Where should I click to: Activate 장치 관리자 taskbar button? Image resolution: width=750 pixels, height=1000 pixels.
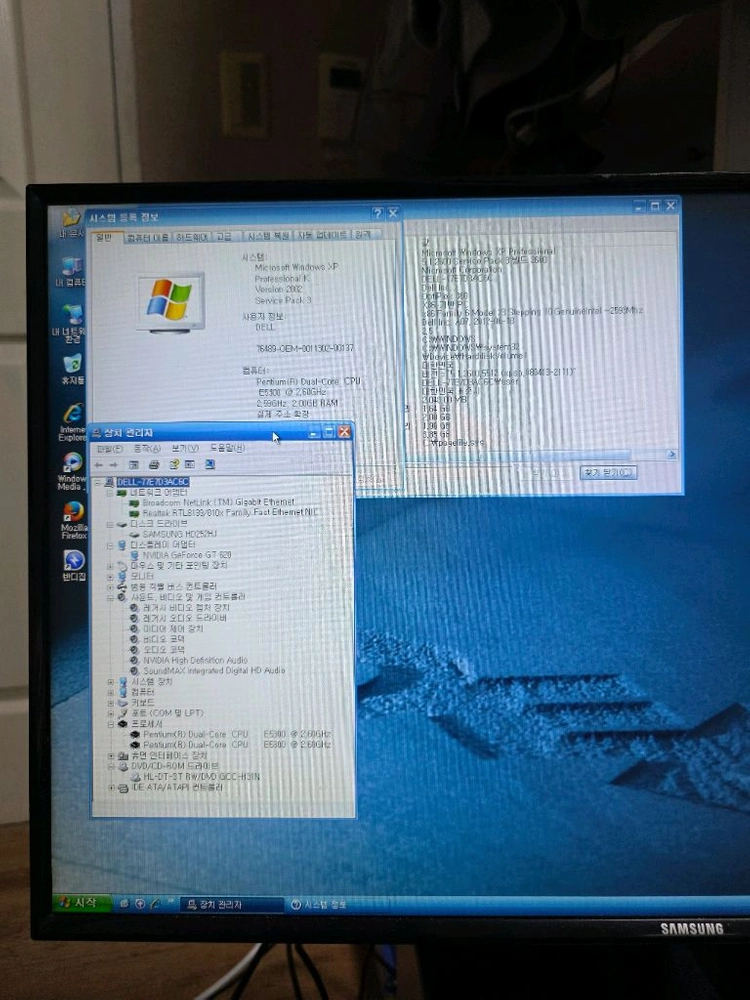tap(232, 904)
